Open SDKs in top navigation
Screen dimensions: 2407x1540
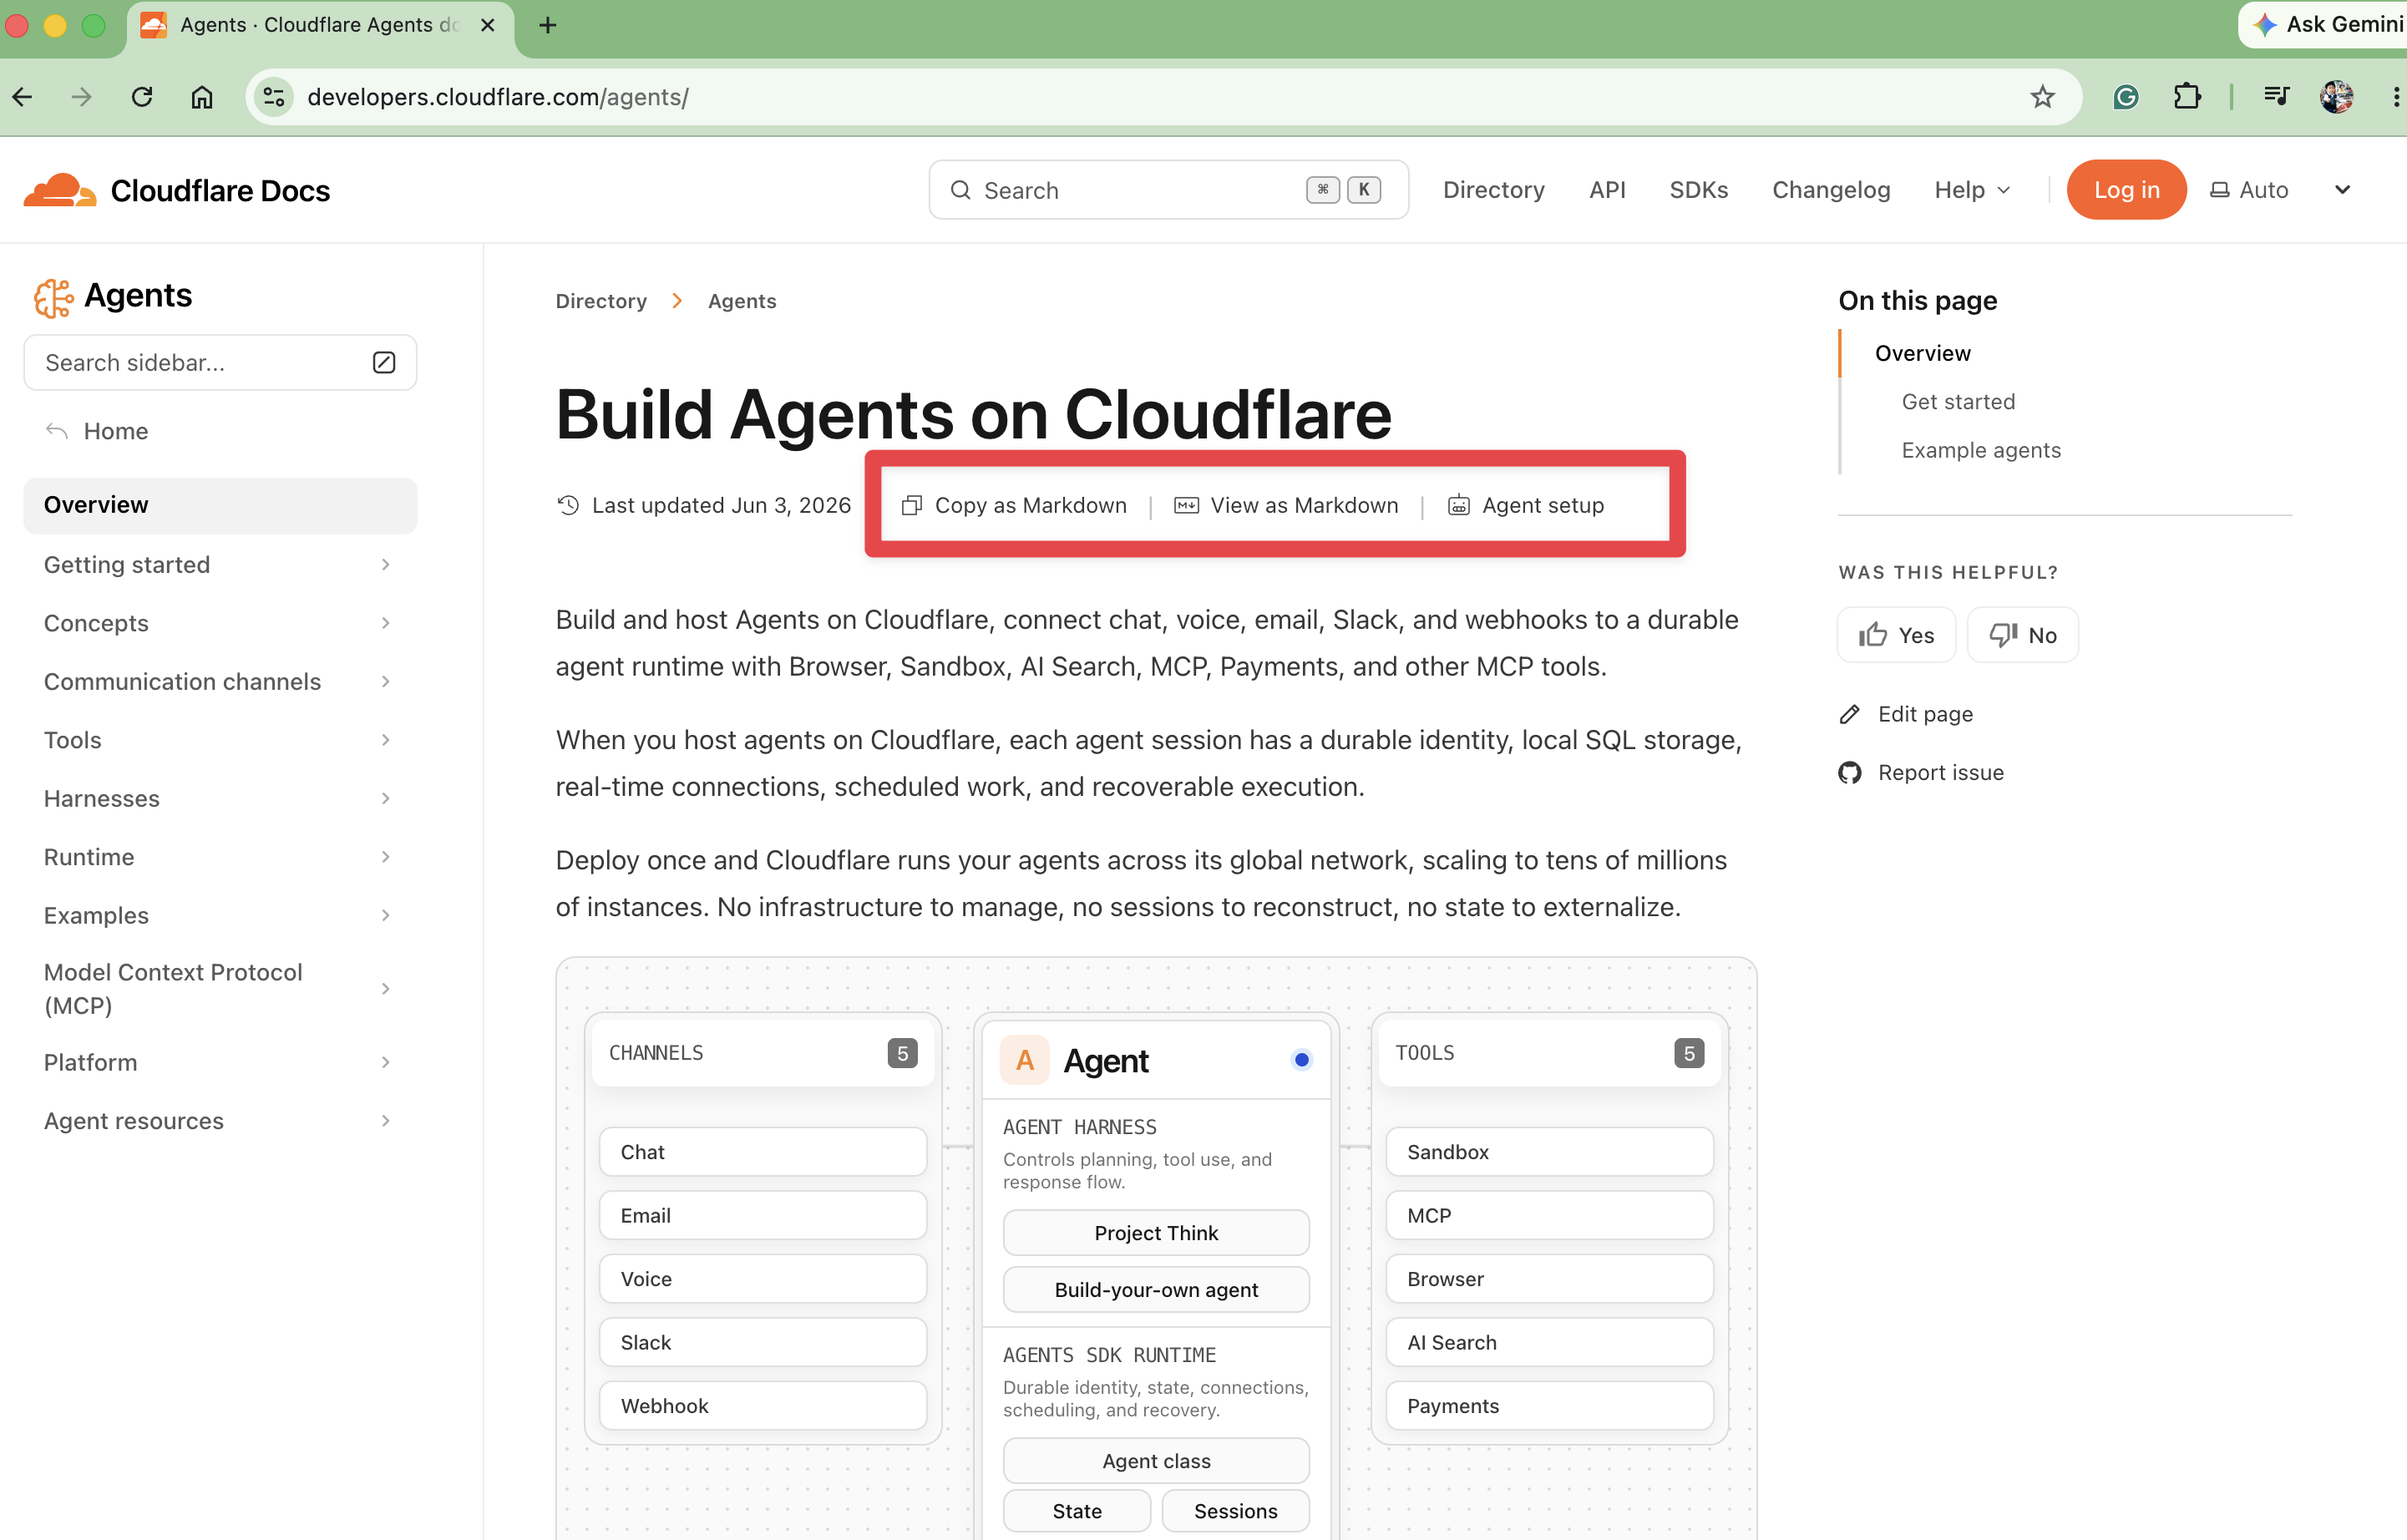(1698, 190)
